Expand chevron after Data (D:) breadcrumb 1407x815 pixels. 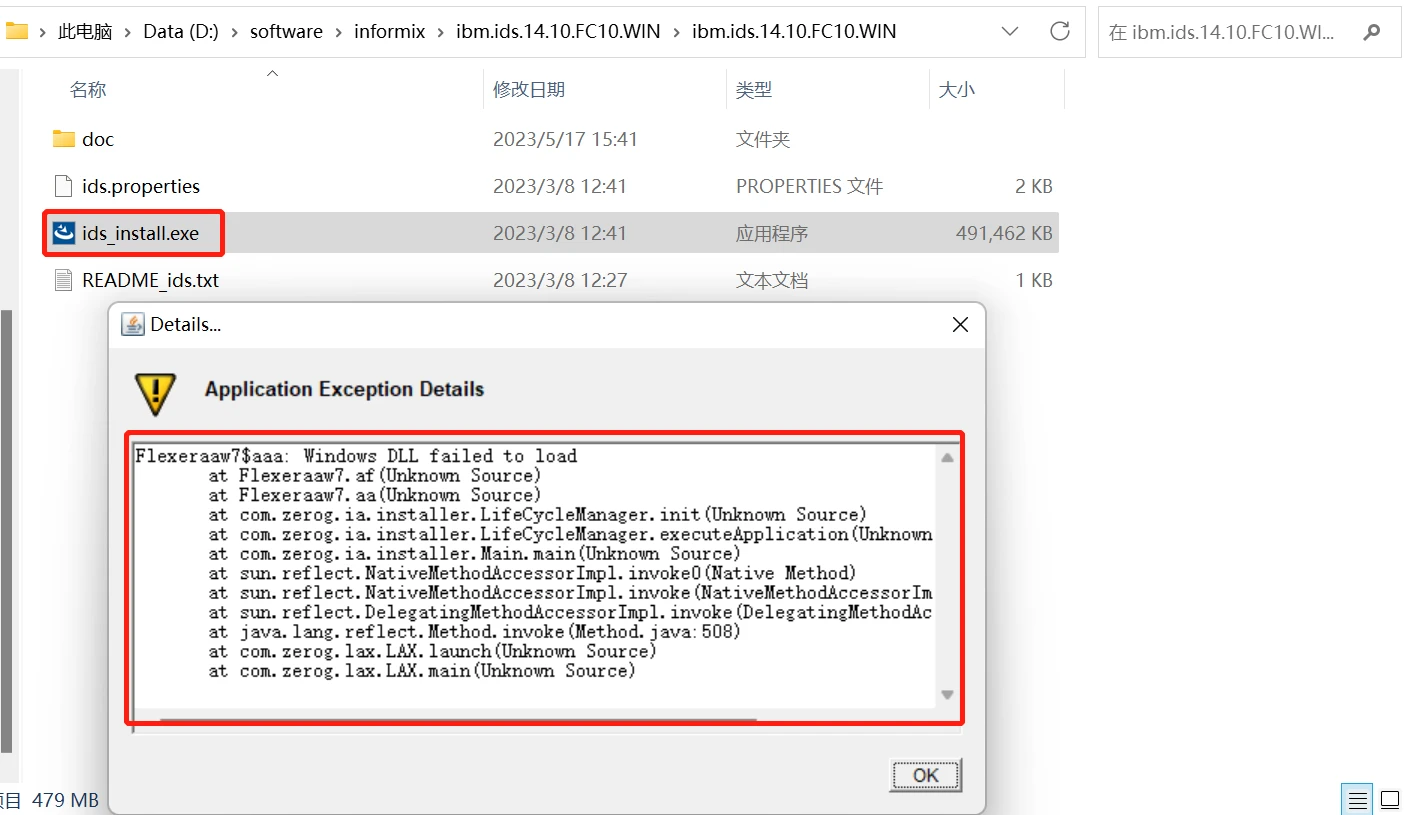click(235, 32)
